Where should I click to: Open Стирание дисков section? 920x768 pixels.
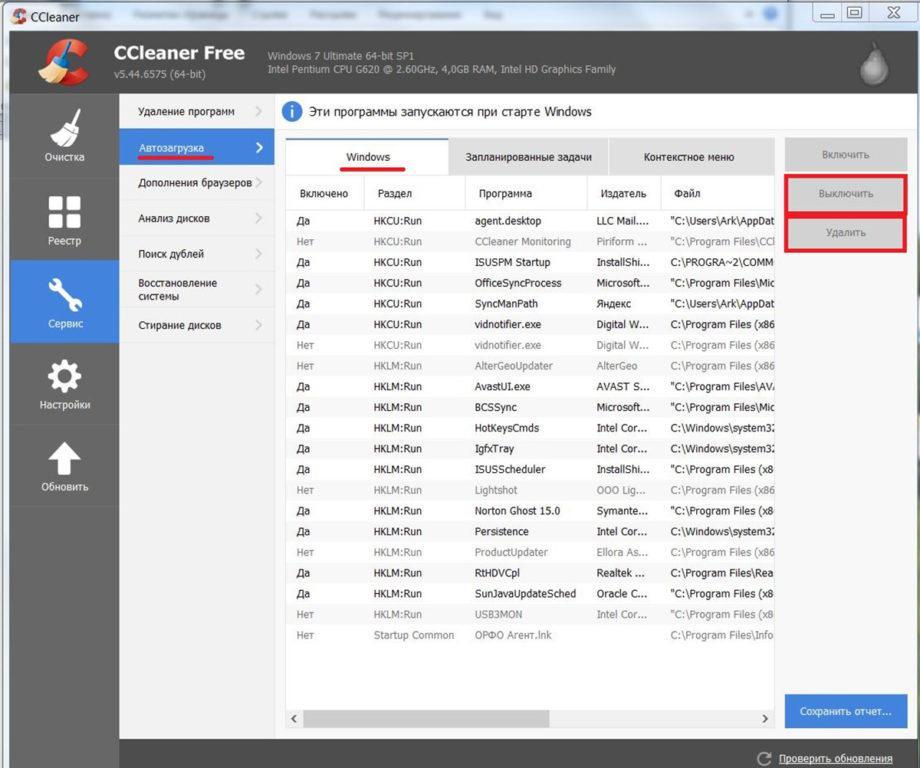(197, 325)
